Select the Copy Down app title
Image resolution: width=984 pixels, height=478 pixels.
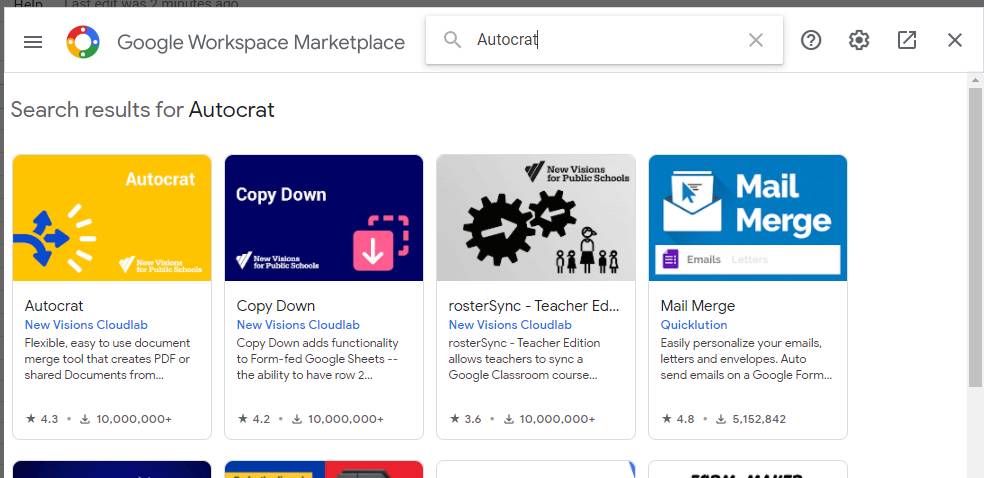tap(276, 306)
